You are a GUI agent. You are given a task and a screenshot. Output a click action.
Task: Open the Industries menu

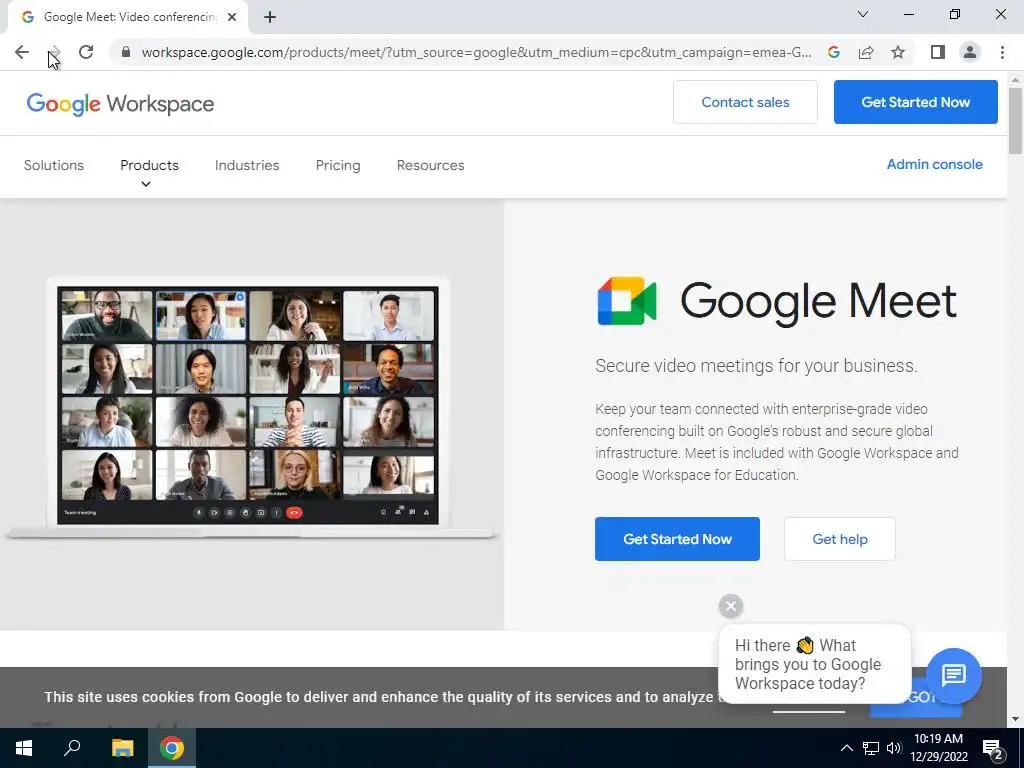tap(247, 165)
